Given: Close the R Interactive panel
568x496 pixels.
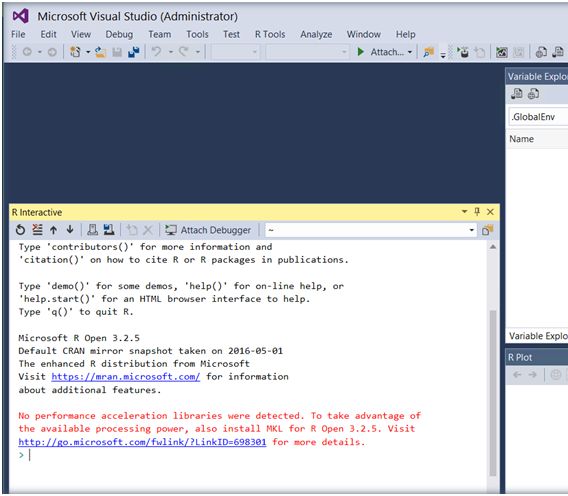Looking at the screenshot, I should click(490, 212).
